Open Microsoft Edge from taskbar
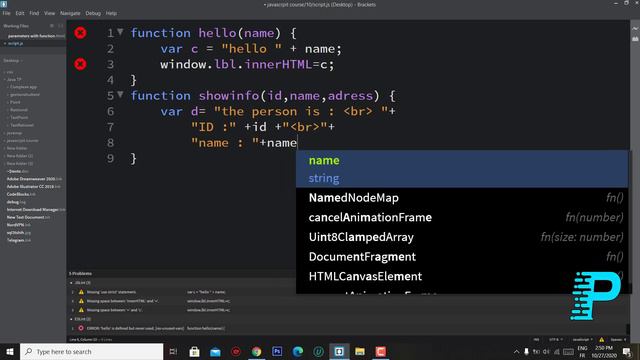The image size is (640, 360). (x=298, y=351)
